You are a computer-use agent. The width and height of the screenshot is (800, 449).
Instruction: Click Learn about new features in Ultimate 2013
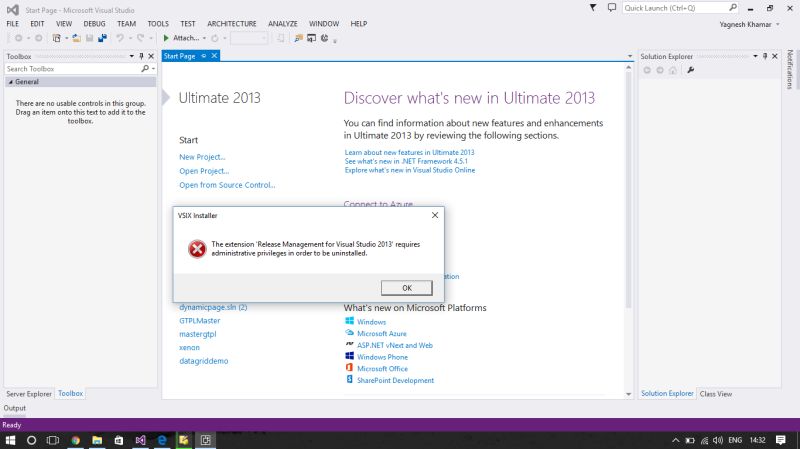(409, 152)
